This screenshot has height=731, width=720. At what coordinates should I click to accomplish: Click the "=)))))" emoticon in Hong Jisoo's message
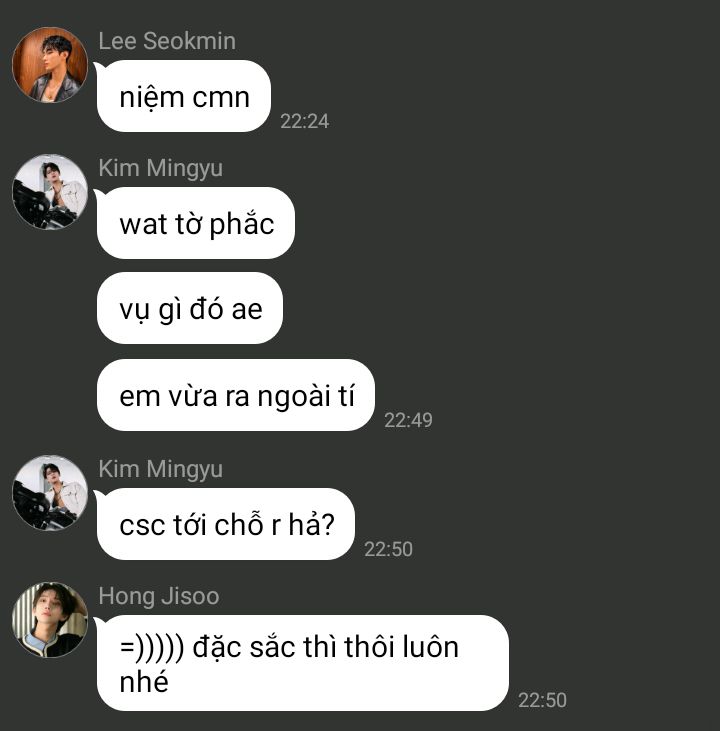152,648
